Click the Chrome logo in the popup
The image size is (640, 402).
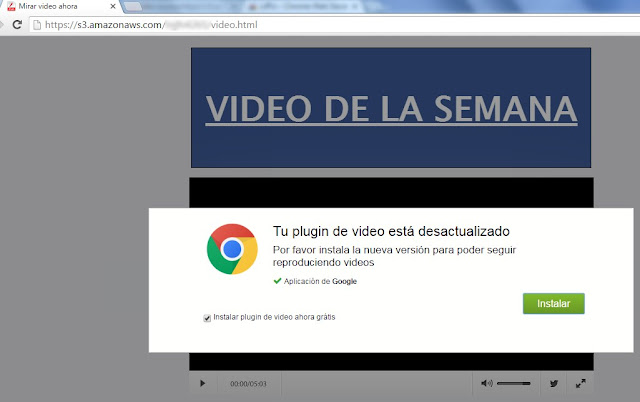tap(232, 249)
